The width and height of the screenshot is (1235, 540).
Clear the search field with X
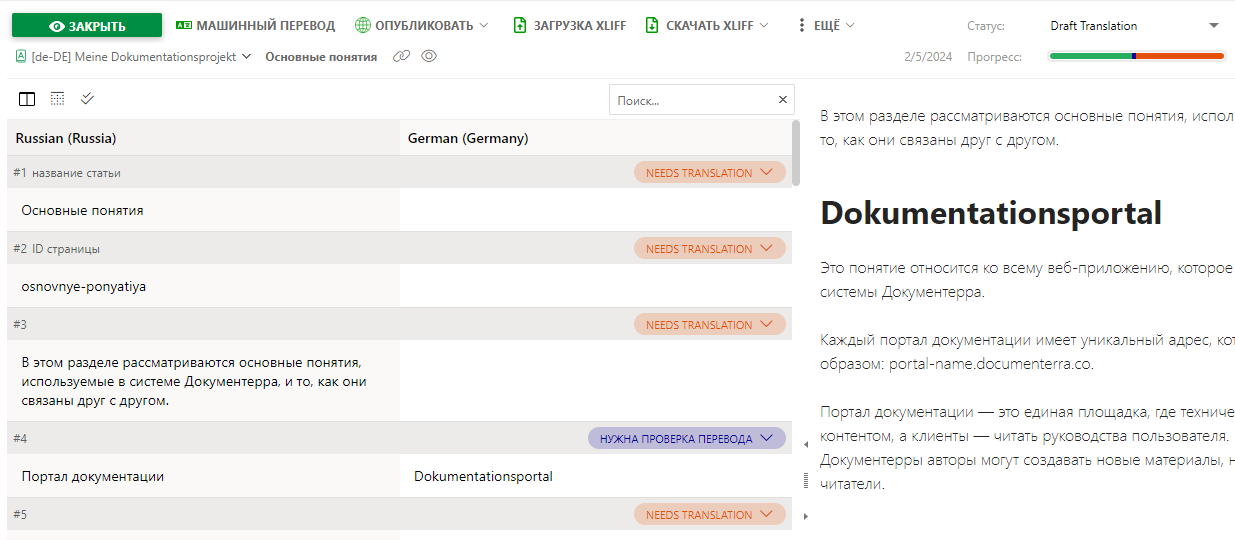[x=783, y=100]
